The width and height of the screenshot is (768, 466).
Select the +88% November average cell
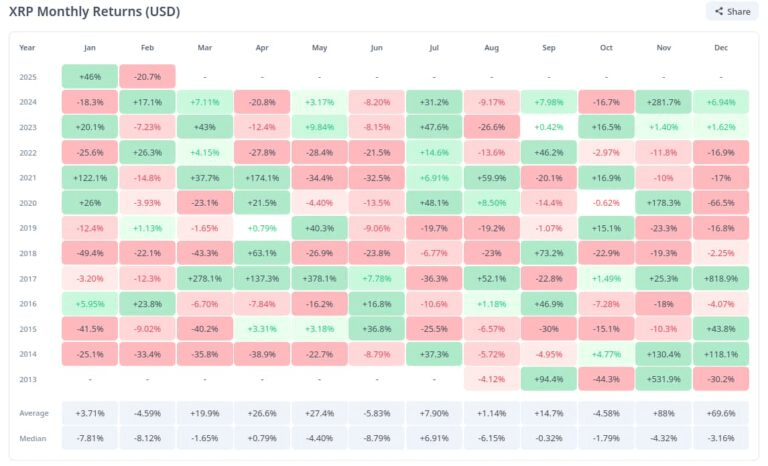pyautogui.click(x=663, y=412)
